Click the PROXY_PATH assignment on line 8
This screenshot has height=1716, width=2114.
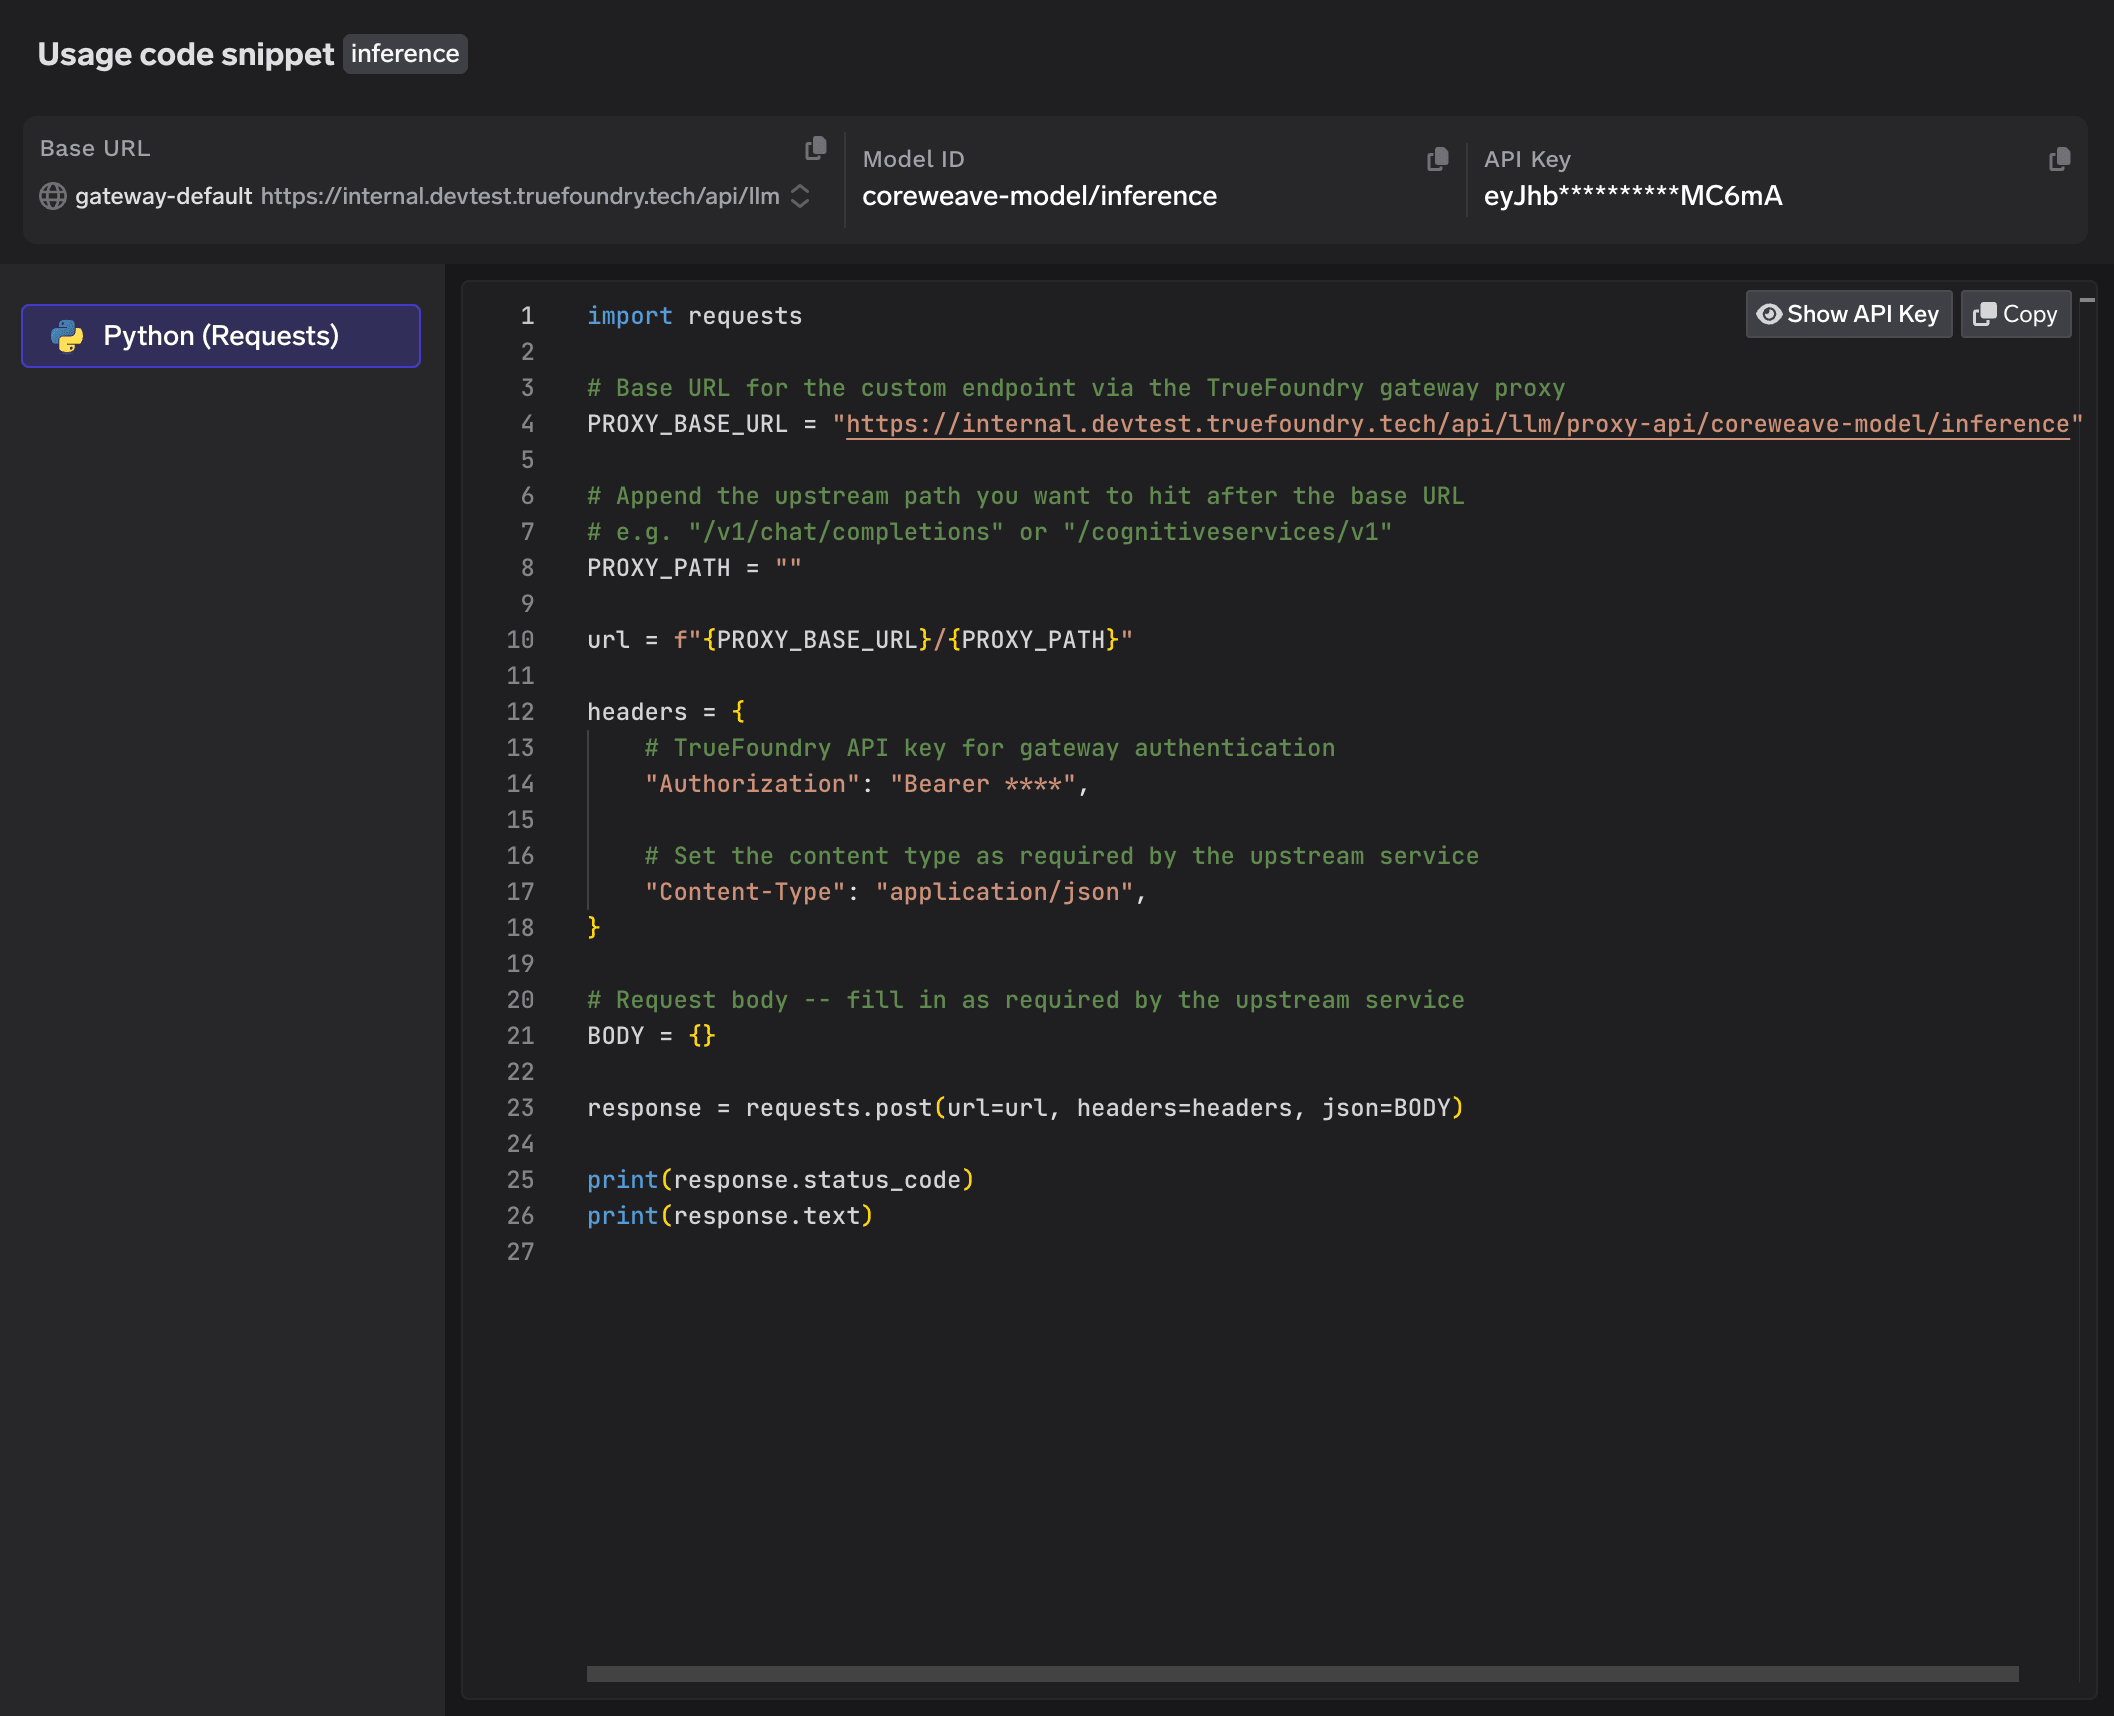tap(694, 568)
